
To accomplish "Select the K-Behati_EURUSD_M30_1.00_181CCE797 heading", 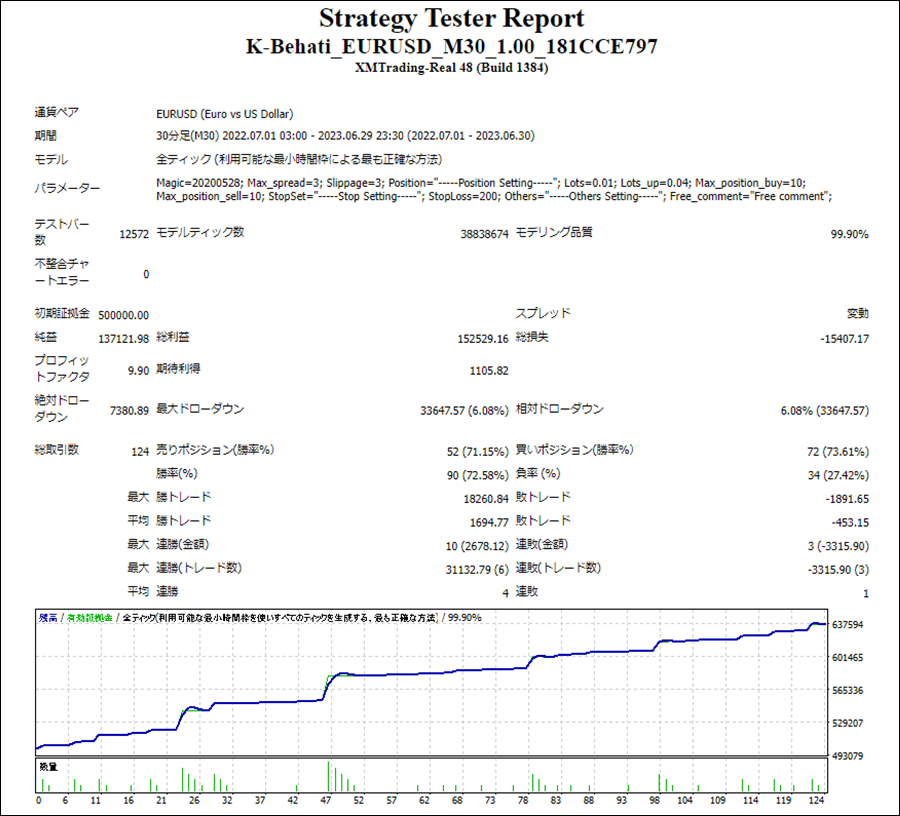I will [452, 46].
